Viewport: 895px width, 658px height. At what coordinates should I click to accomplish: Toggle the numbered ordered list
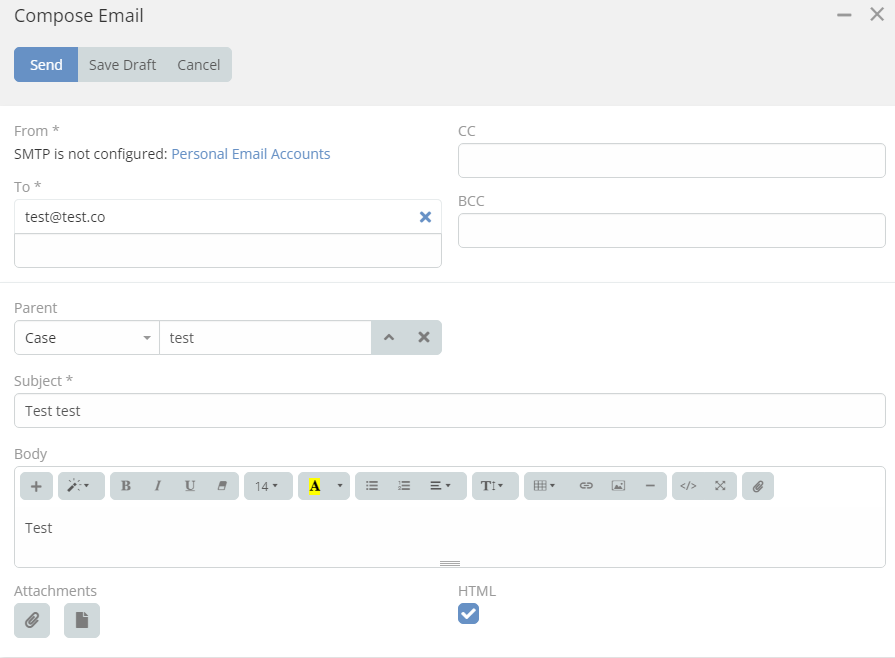[x=404, y=486]
